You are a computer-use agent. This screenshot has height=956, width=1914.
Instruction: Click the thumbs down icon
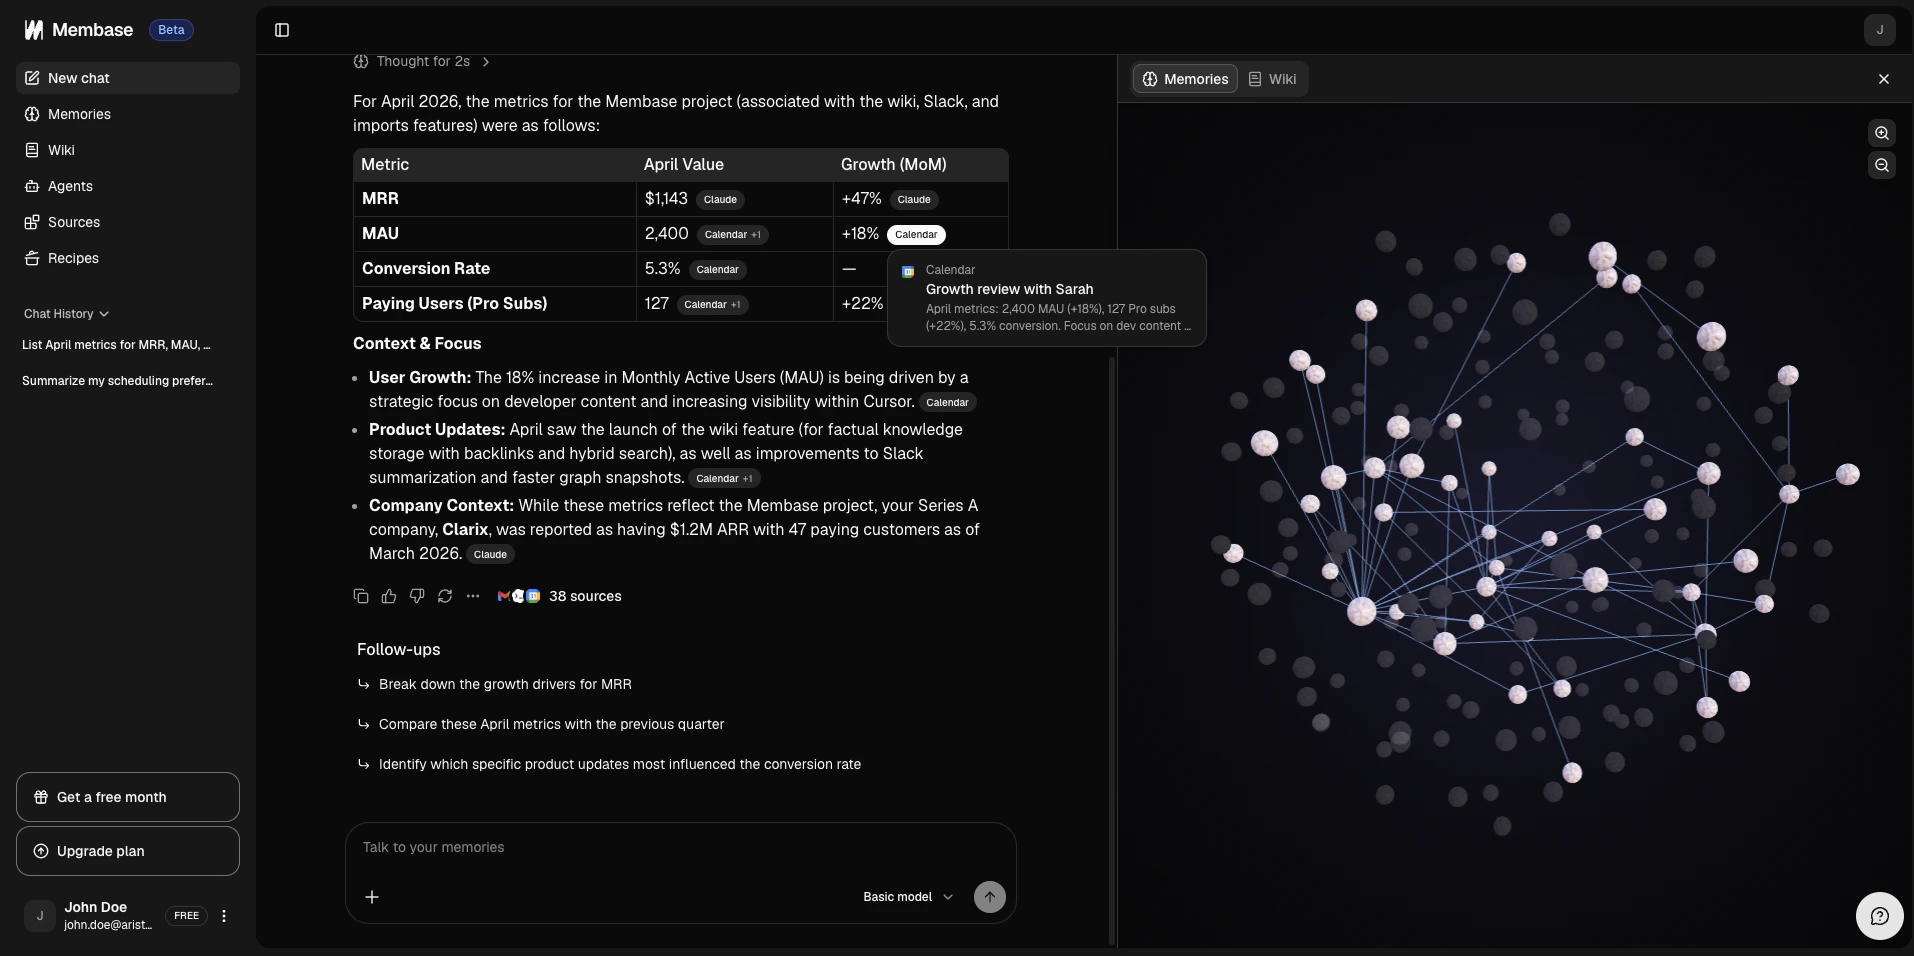point(417,596)
